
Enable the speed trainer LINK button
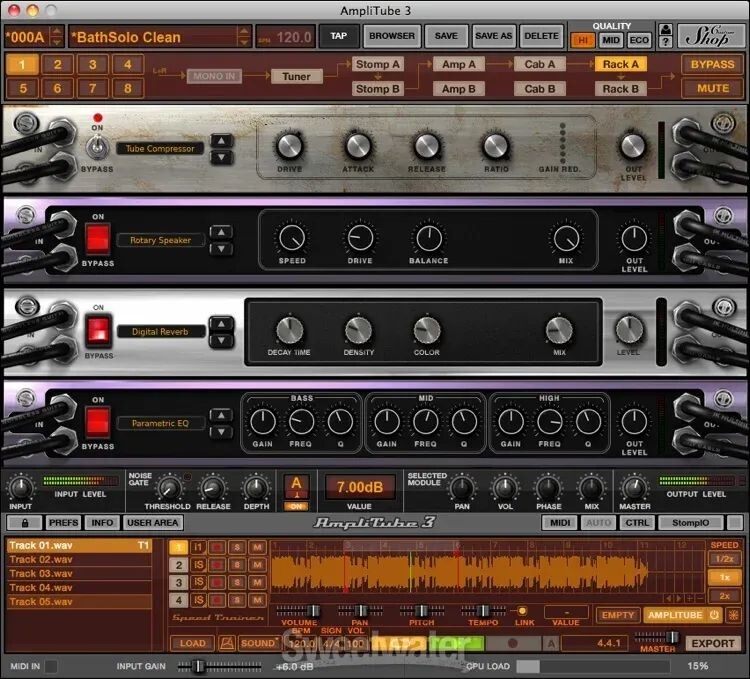pyautogui.click(x=520, y=610)
